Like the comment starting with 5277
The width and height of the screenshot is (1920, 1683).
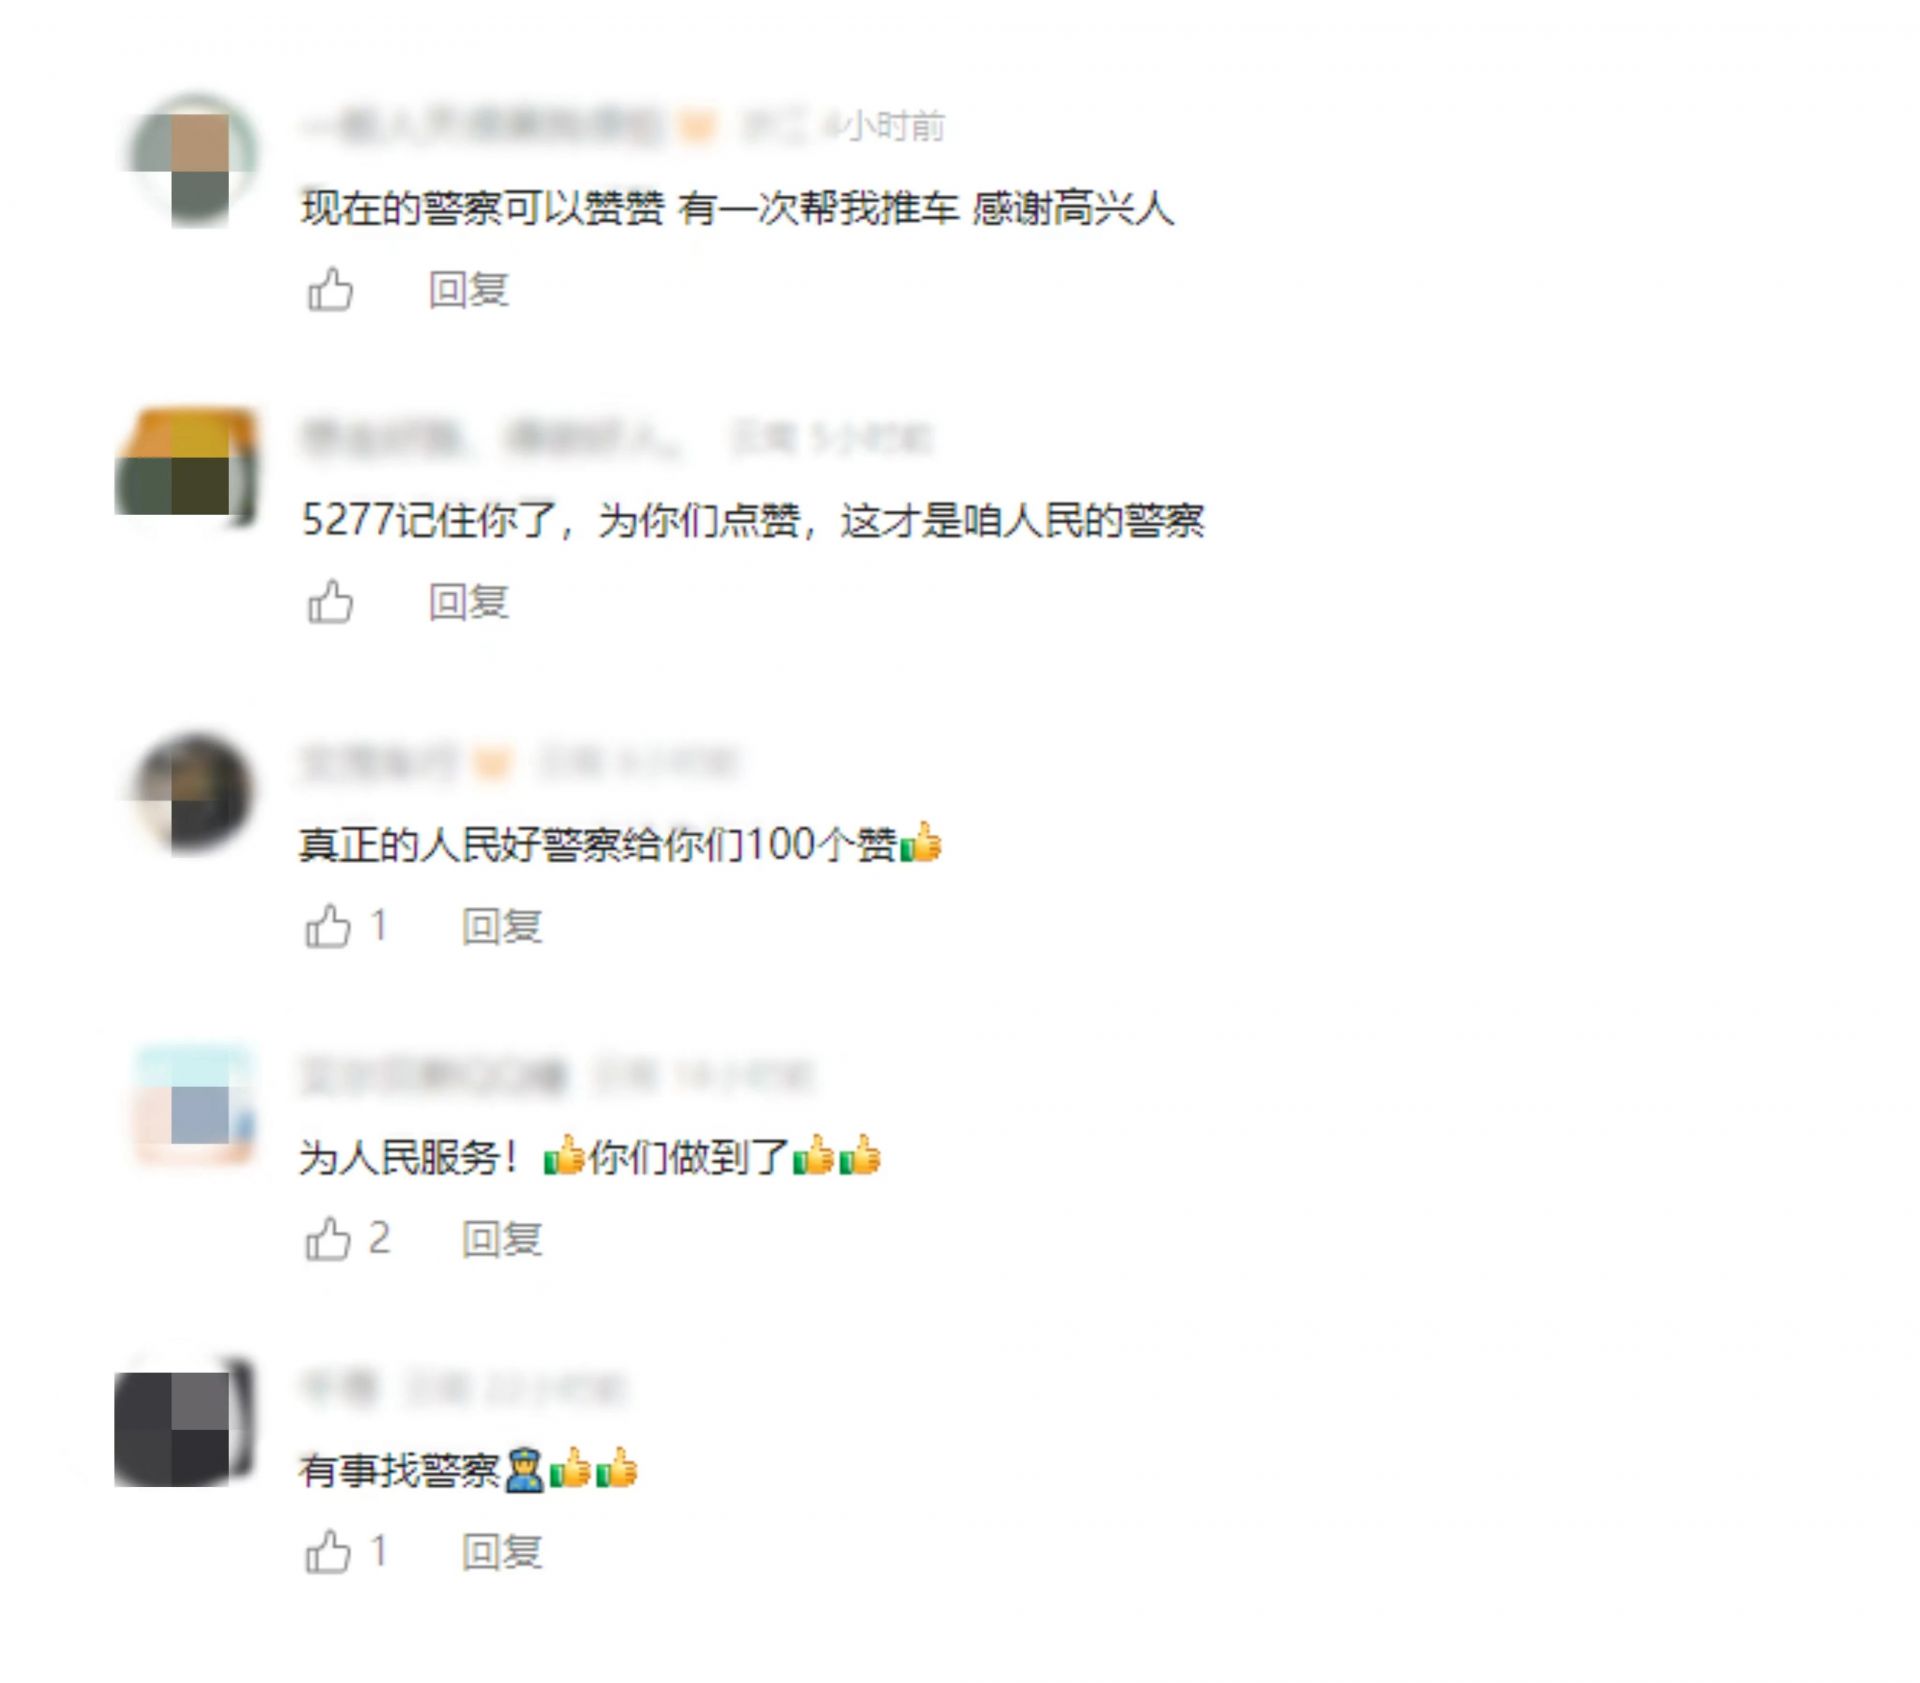coord(330,602)
